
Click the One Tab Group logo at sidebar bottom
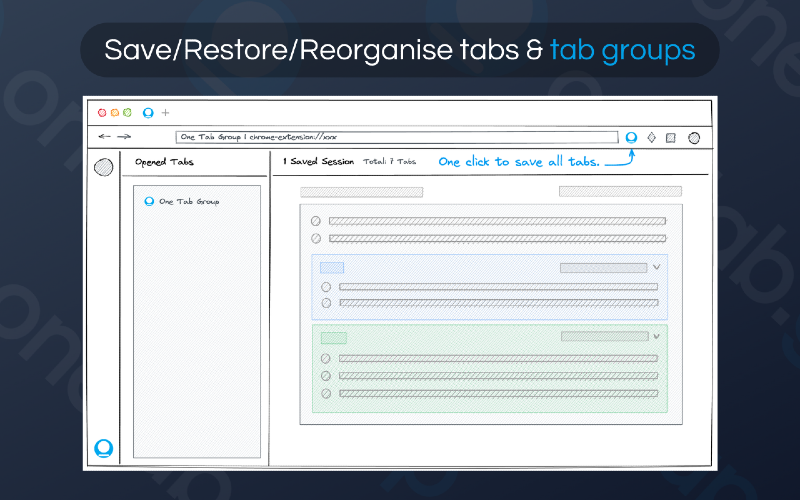pyautogui.click(x=103, y=448)
